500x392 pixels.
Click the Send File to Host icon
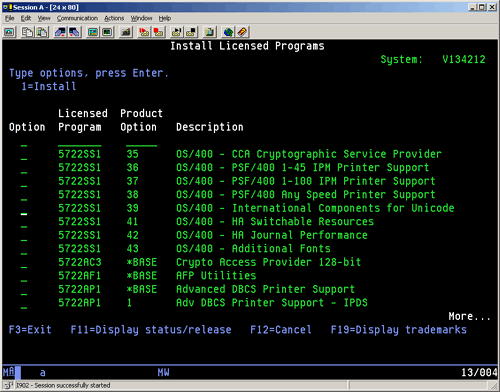[60, 32]
